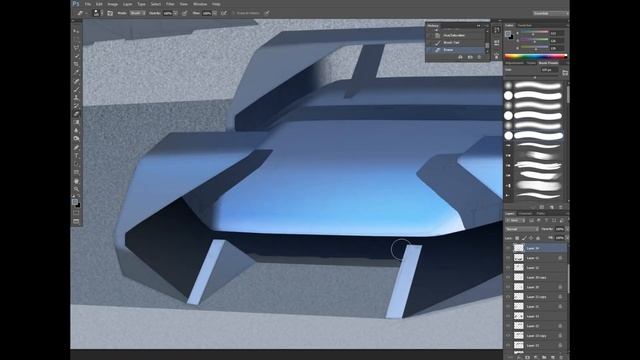
Task: Select the Brush tool in toolbox
Action: coord(76,89)
